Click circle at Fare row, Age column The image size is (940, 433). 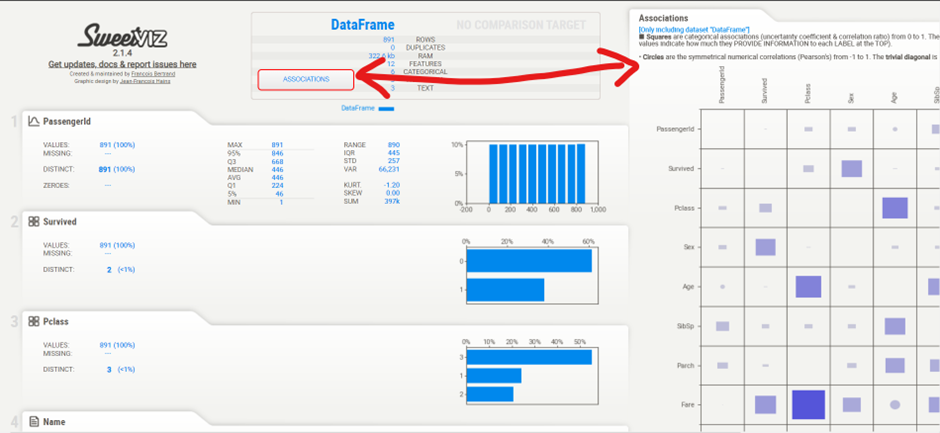(895, 405)
